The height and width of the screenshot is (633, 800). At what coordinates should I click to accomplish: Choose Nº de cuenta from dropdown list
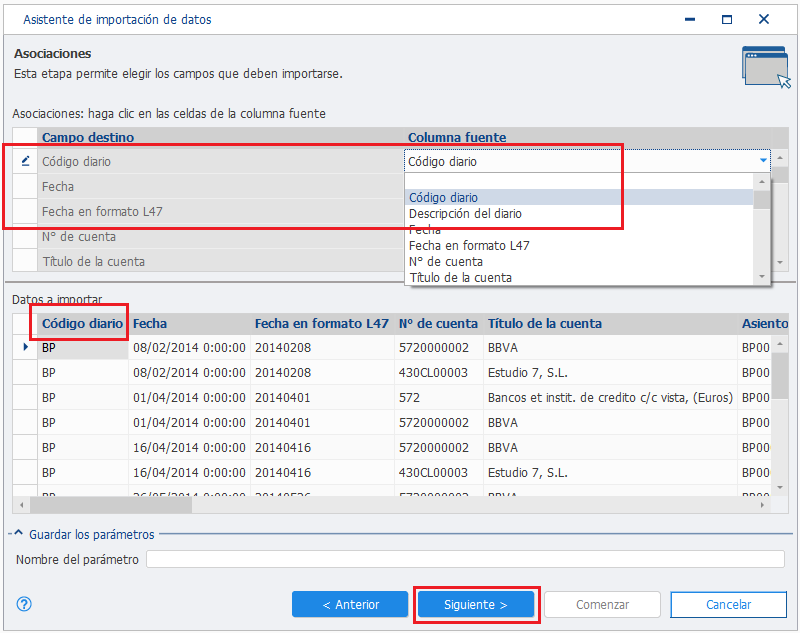(x=579, y=262)
